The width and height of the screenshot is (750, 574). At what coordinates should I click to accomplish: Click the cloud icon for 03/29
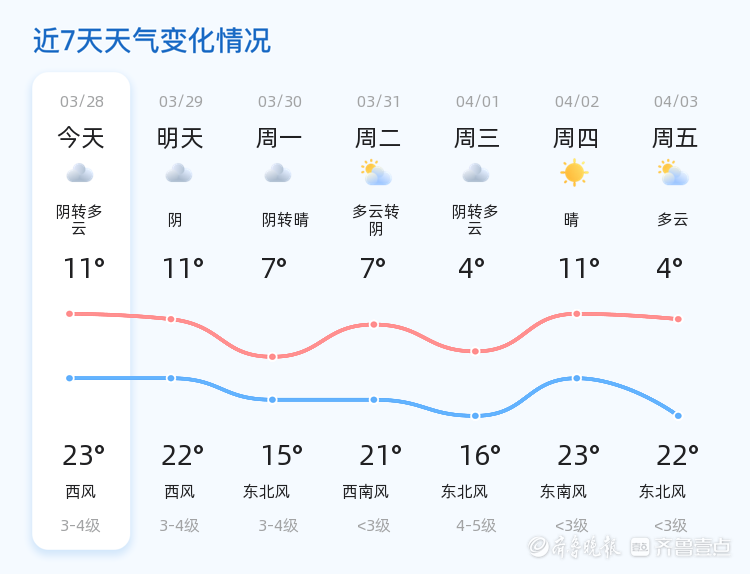tap(179, 174)
